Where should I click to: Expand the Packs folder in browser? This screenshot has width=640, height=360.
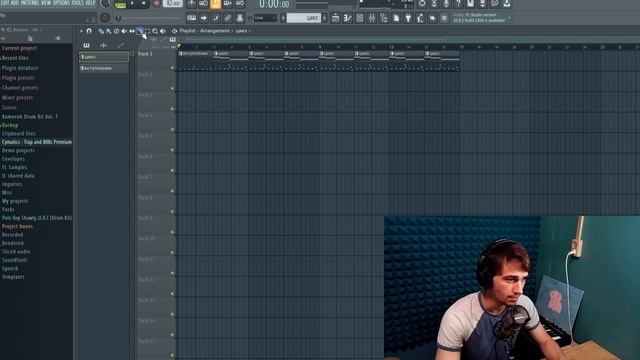pos(8,209)
